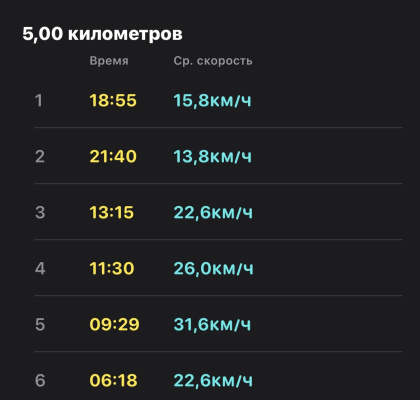The height and width of the screenshot is (400, 420).
Task: Click the time value 18:55
Action: pos(113,100)
